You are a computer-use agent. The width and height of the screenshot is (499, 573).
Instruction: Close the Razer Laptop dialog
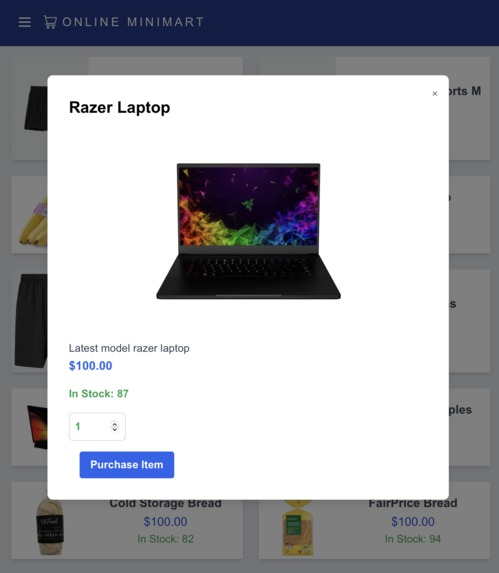[x=435, y=94]
